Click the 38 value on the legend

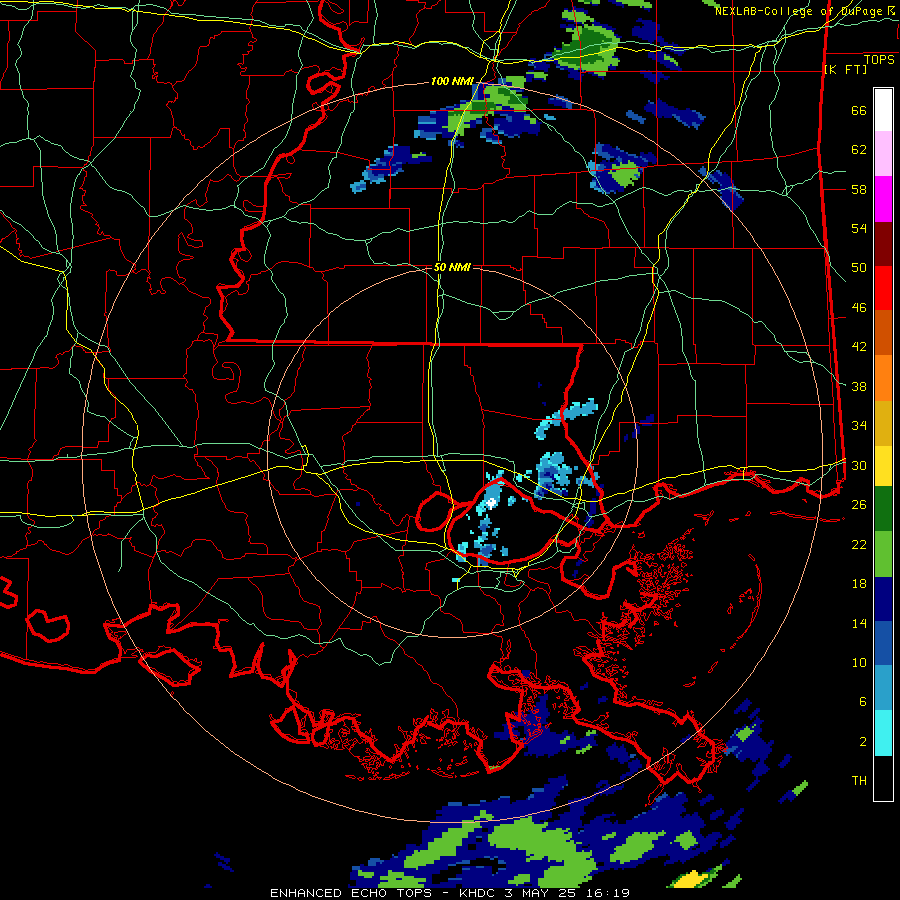[x=859, y=386]
